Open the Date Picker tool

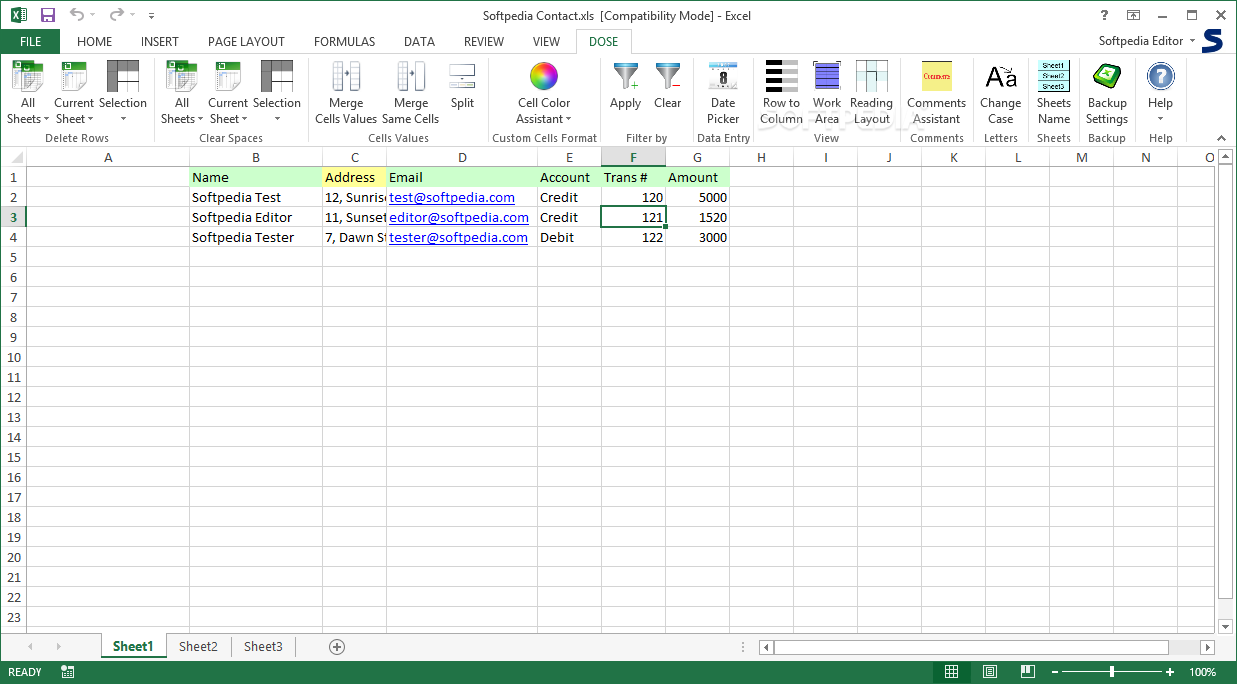click(x=723, y=92)
